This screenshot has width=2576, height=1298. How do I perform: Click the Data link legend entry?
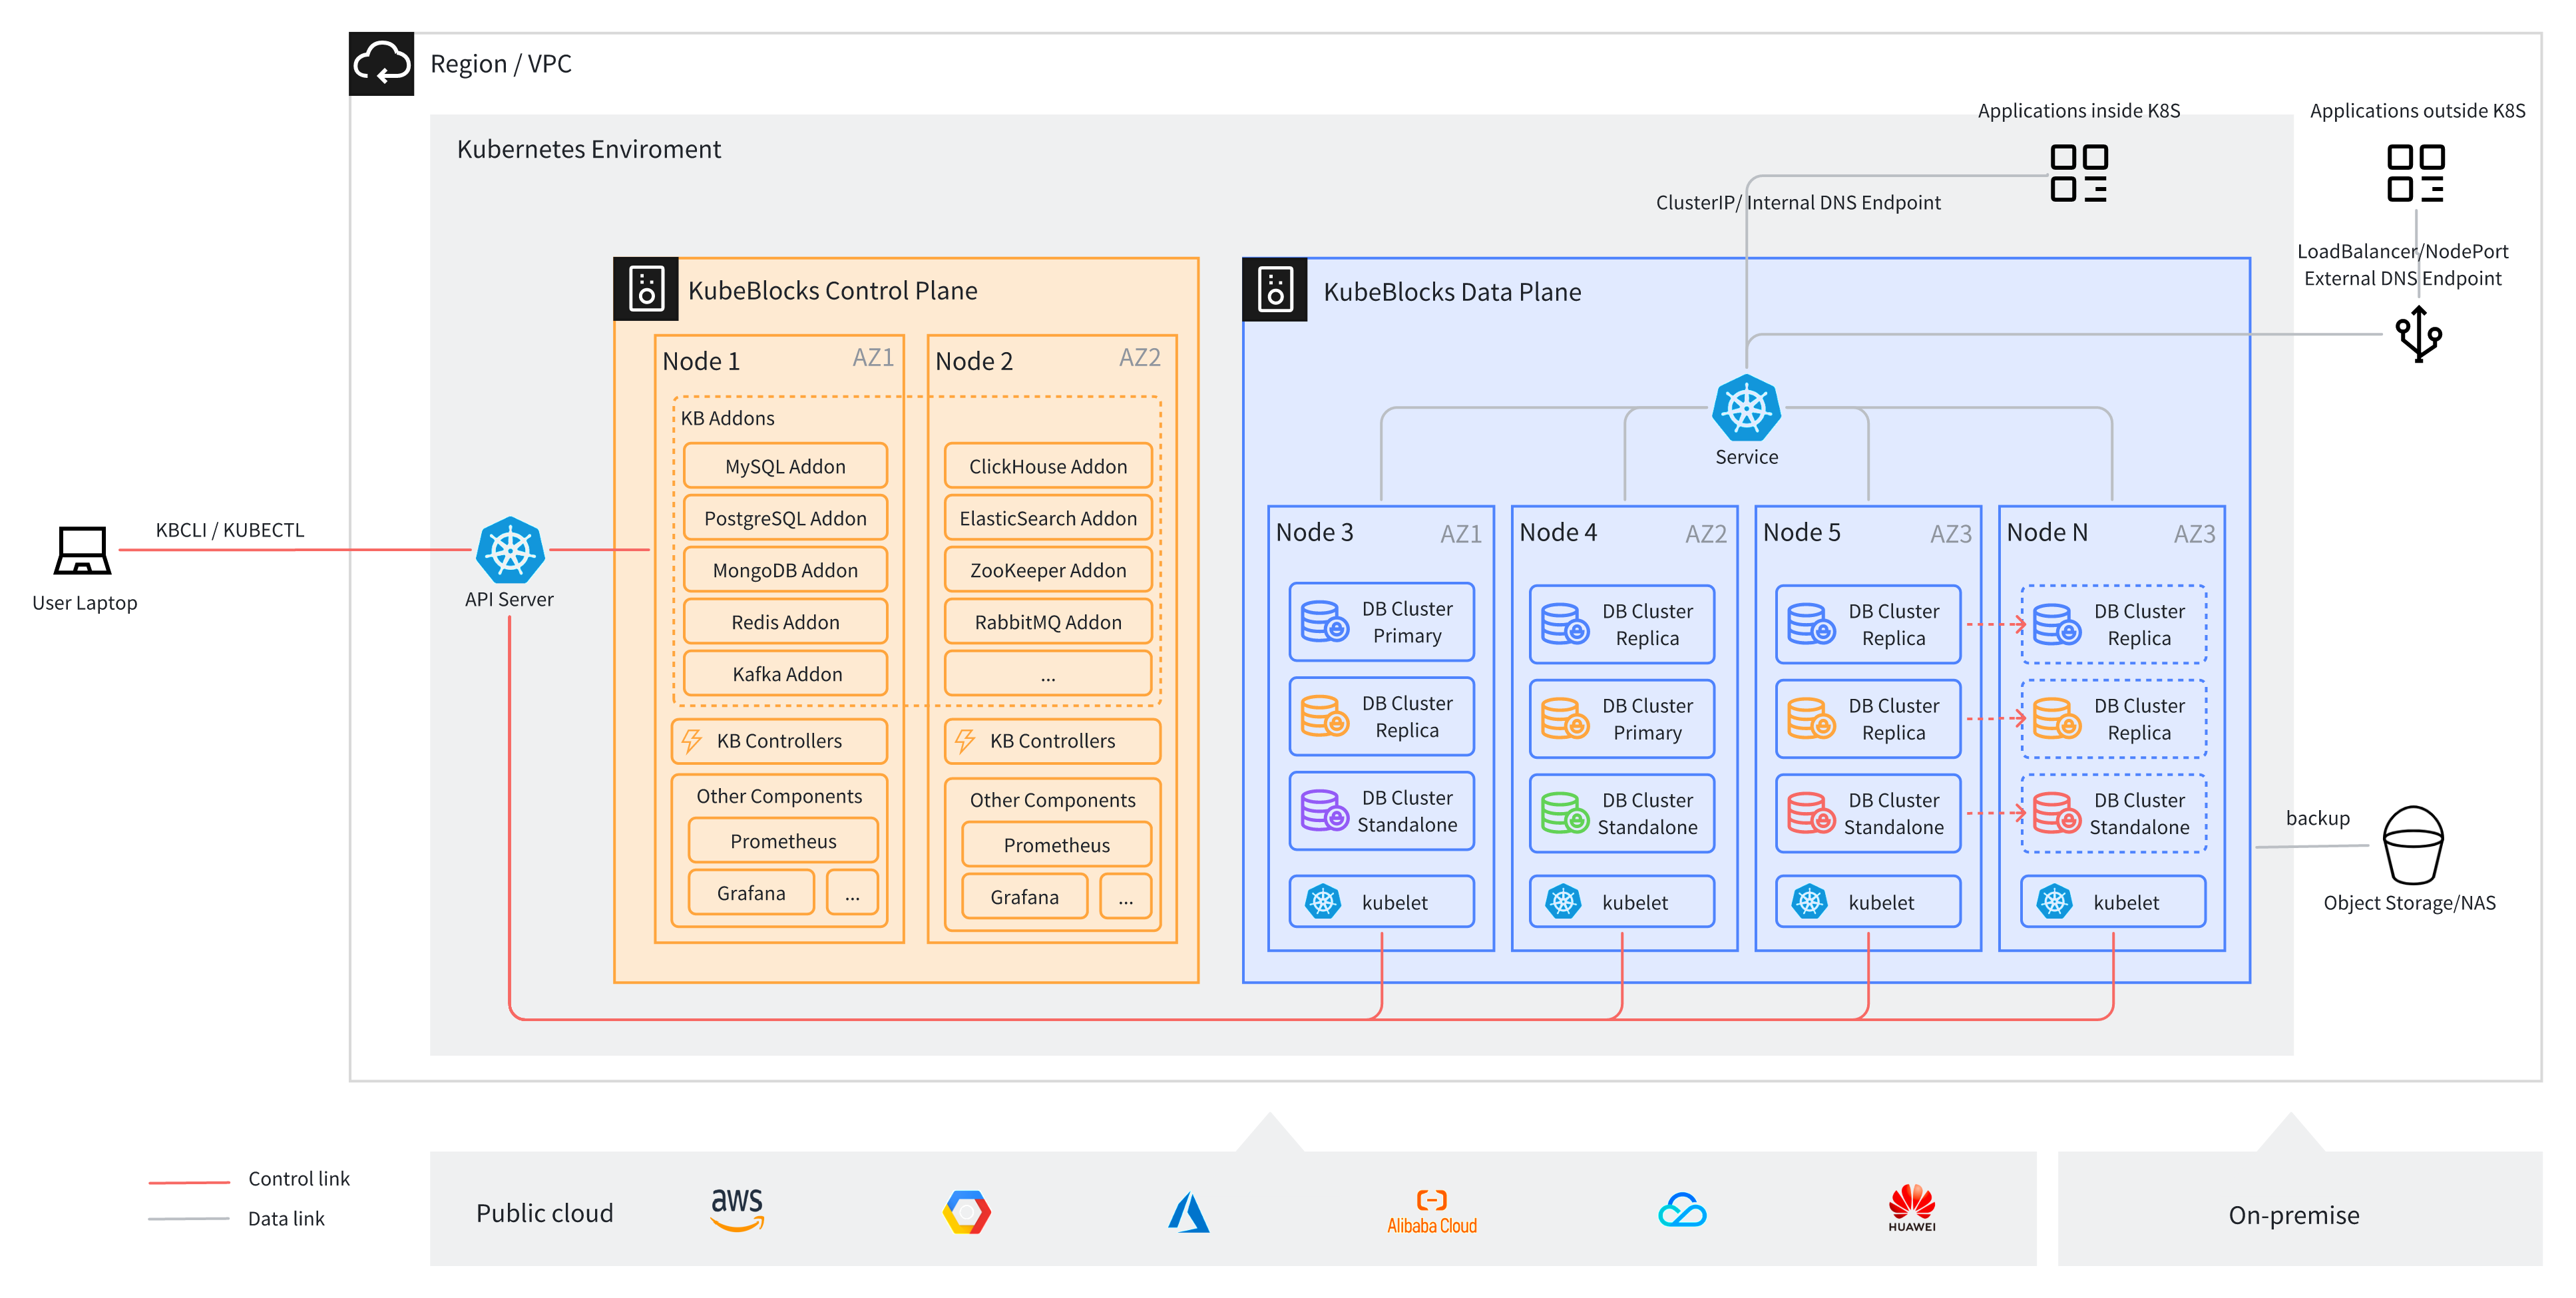(236, 1218)
